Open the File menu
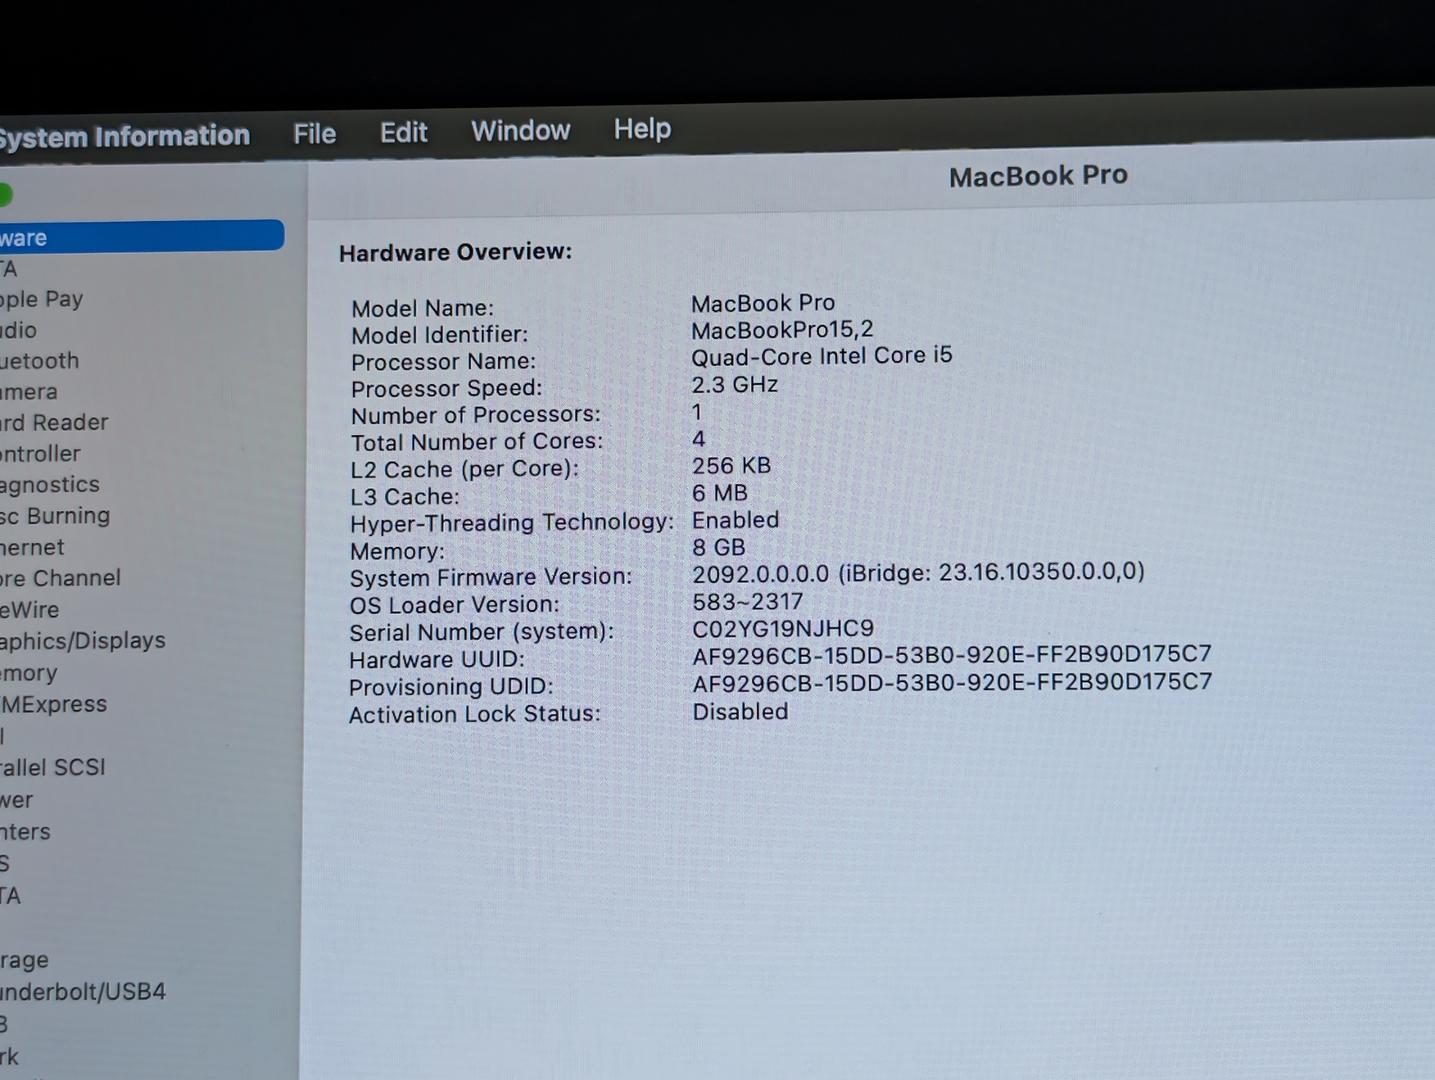 (x=314, y=134)
